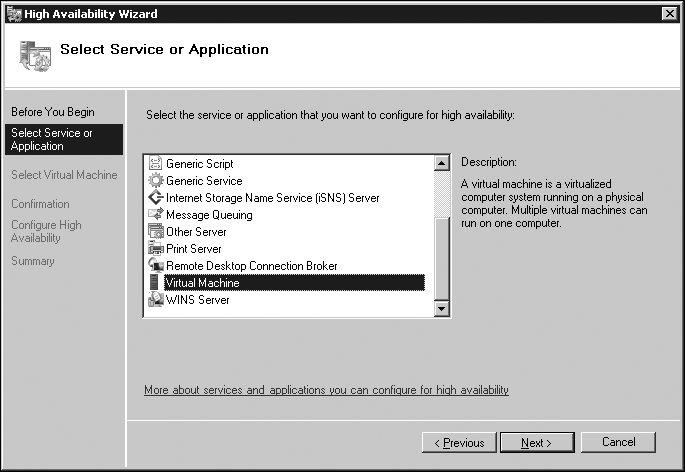Select Print Server entry
Image resolution: width=685 pixels, height=472 pixels.
[x=194, y=249]
